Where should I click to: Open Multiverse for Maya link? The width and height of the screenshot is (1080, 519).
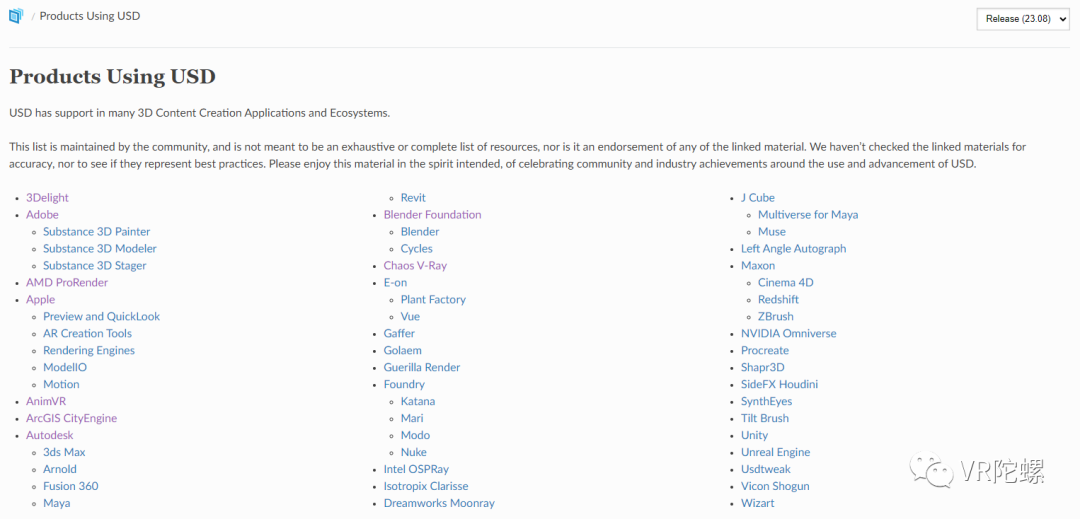click(809, 215)
